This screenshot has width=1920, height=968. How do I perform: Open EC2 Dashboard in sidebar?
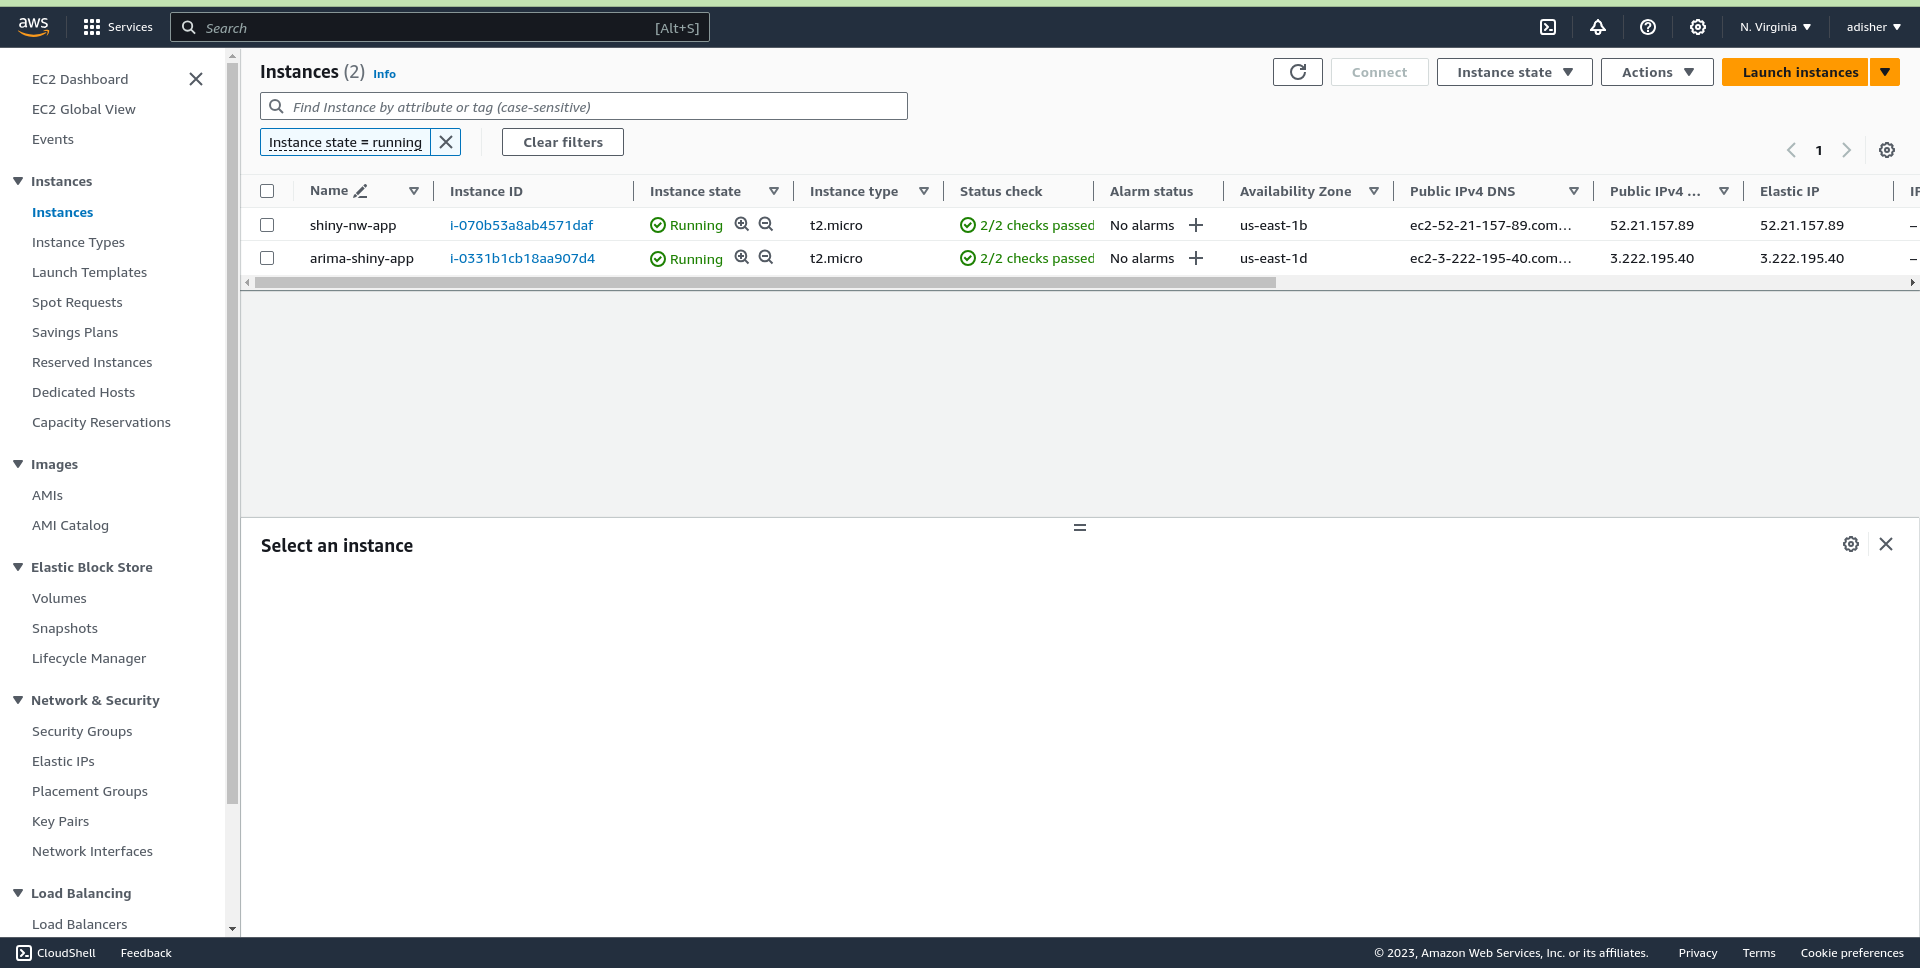pyautogui.click(x=80, y=79)
